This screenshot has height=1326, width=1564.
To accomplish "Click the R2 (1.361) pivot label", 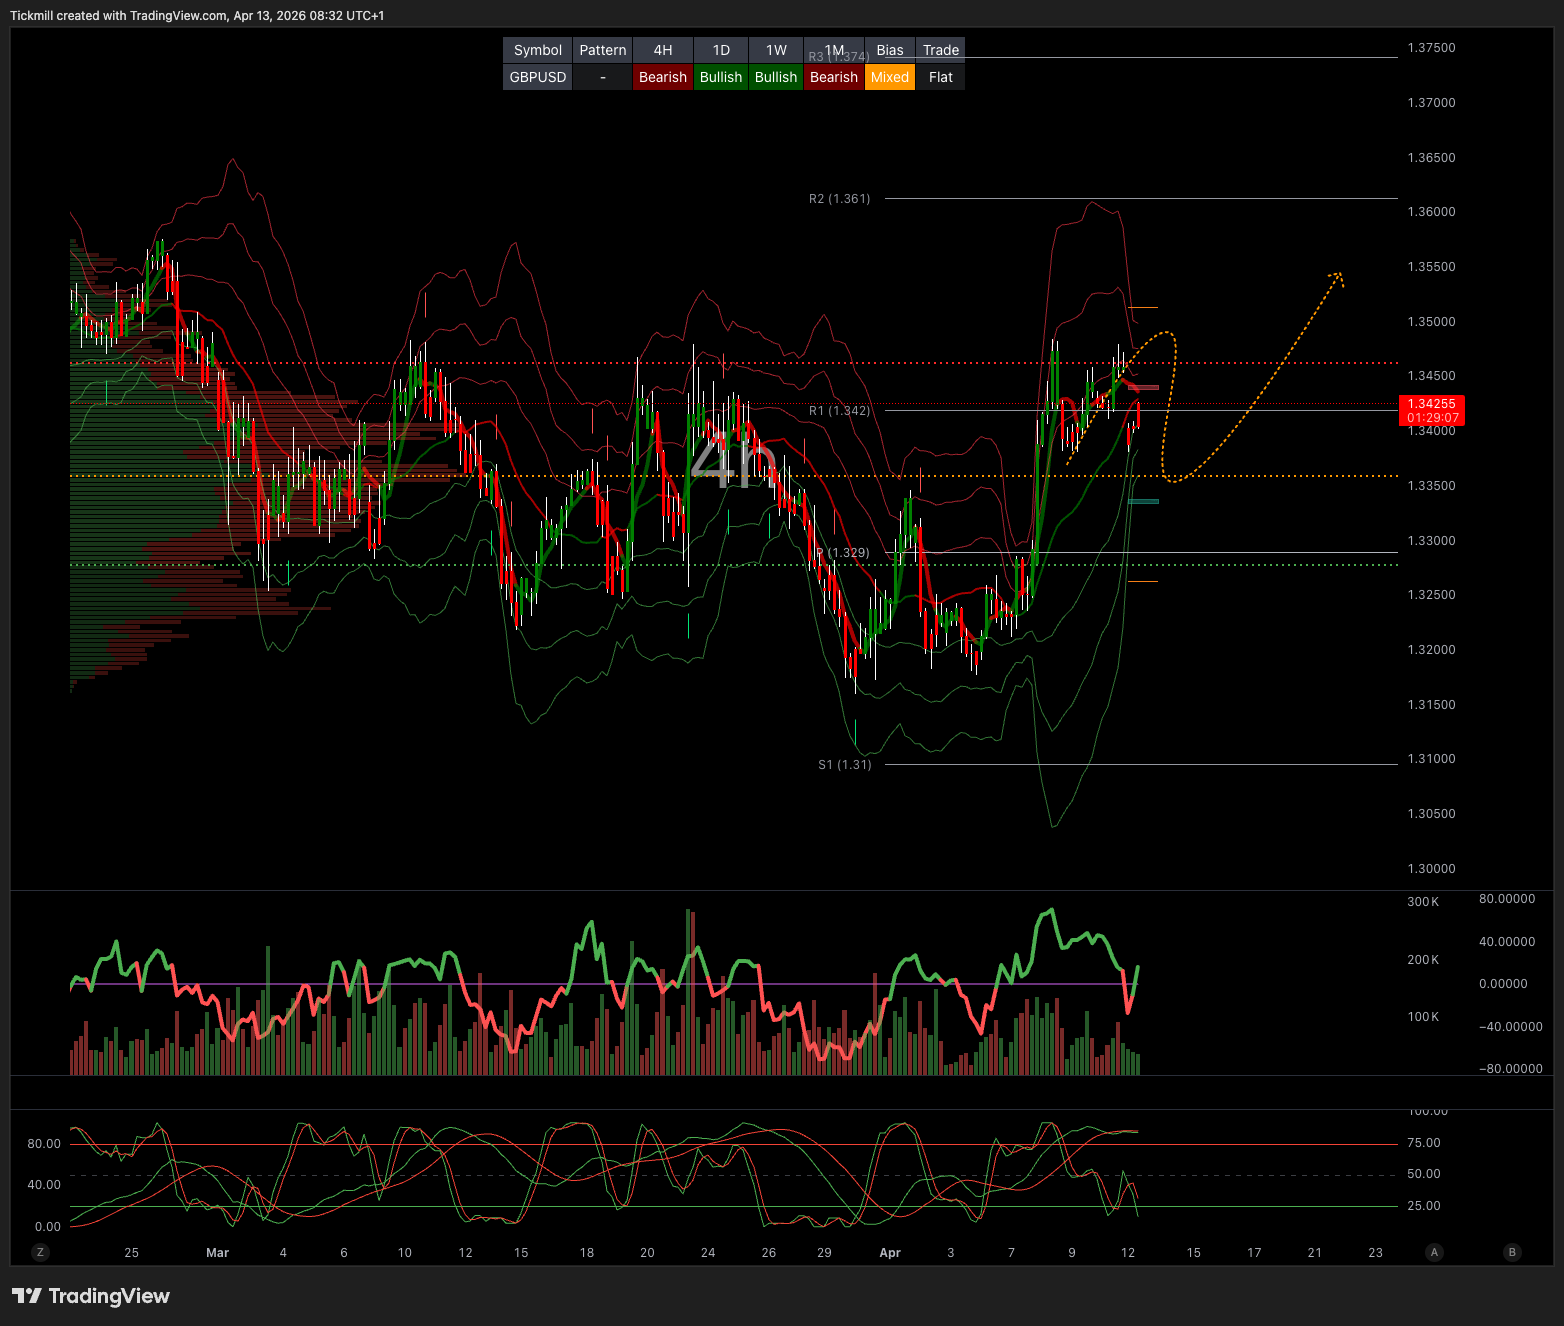I will click(x=839, y=199).
